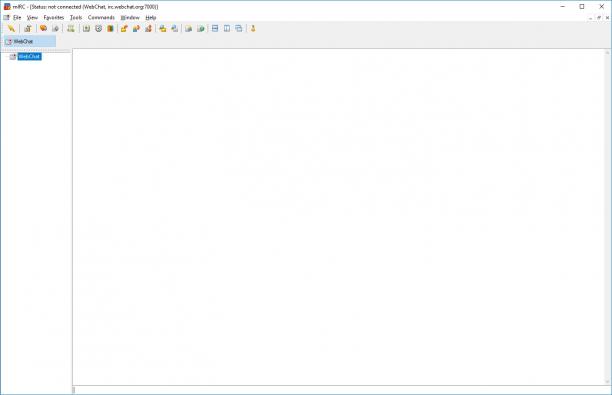Click the DCC Chat toolbar icon

pyautogui.click(x=136, y=28)
